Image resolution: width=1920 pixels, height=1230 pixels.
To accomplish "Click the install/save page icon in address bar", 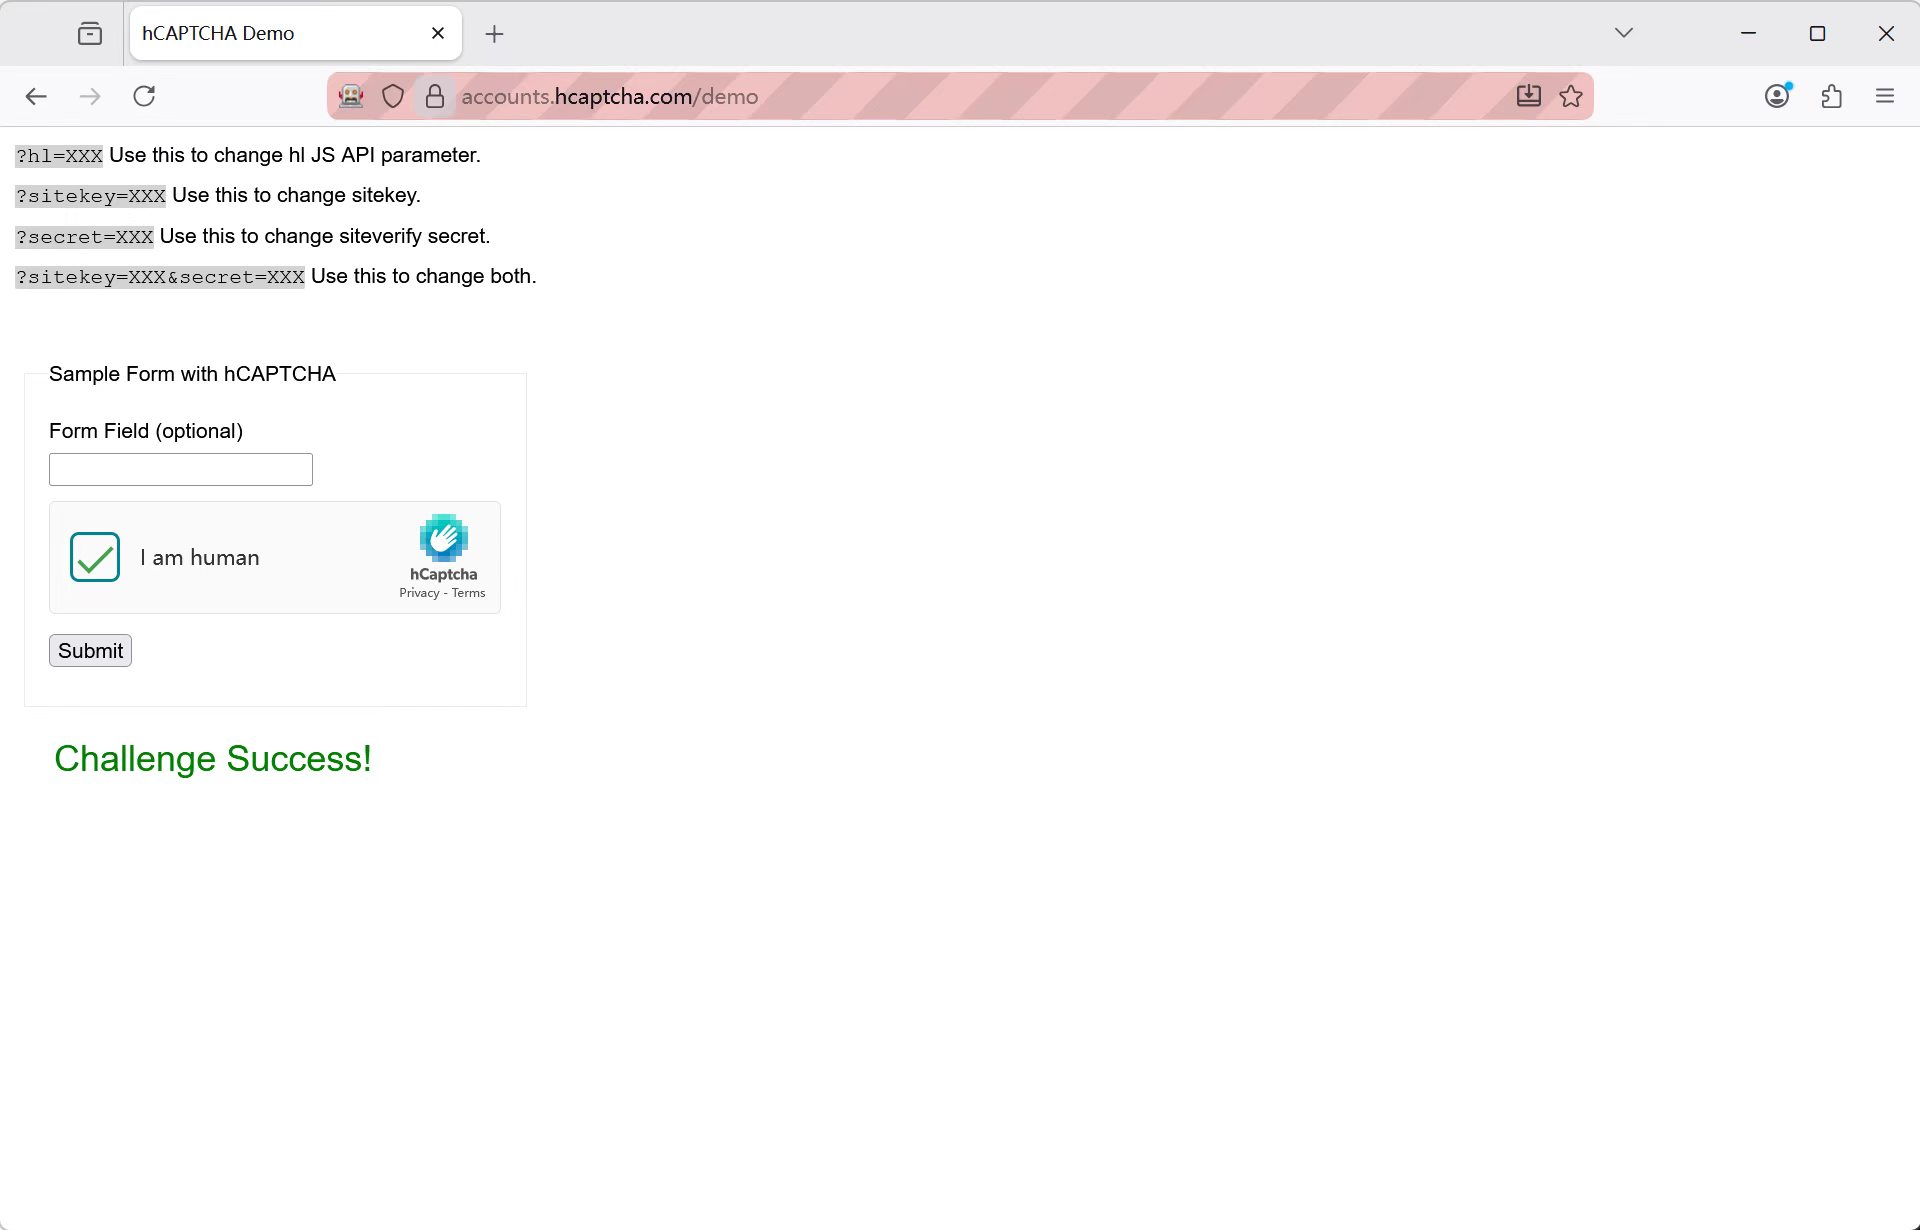I will click(x=1528, y=96).
